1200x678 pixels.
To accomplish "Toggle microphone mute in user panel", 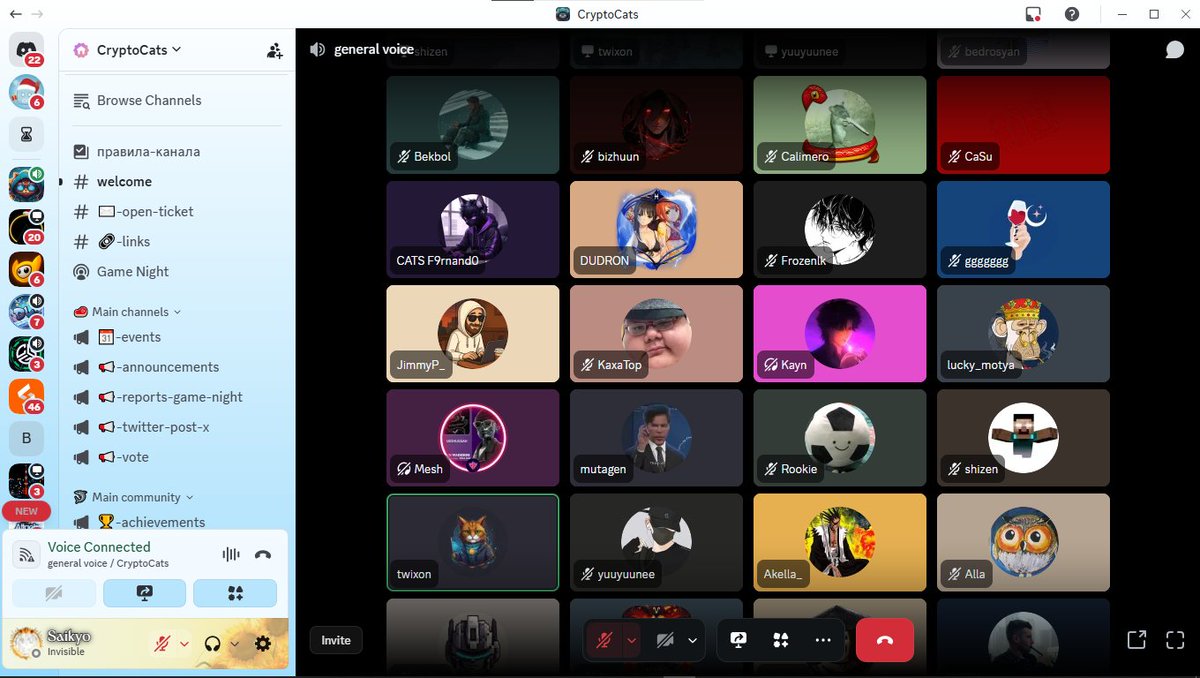I will (162, 643).
